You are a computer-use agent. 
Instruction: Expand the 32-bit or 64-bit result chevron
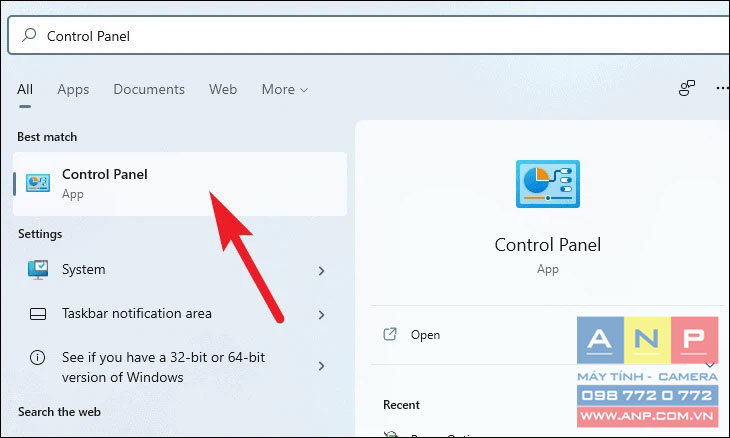coord(321,366)
